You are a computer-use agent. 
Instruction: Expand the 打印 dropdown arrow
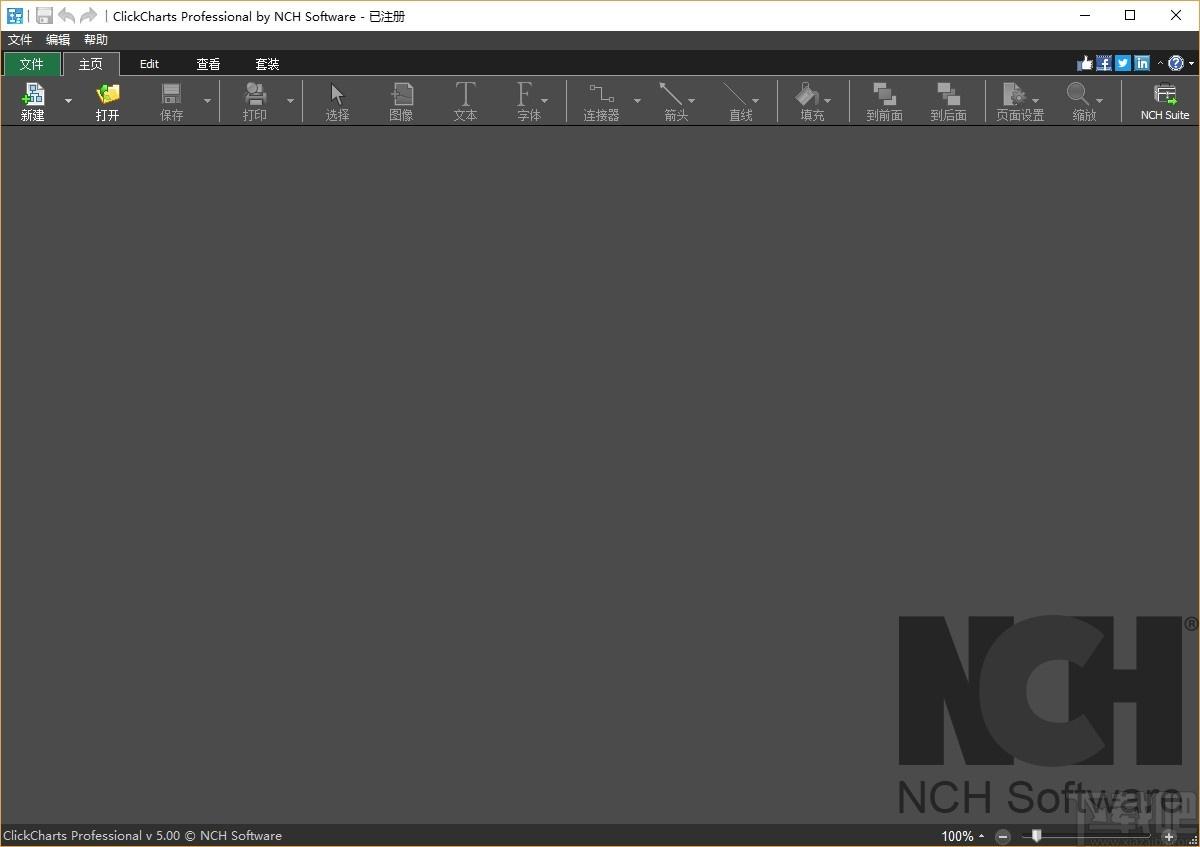[x=290, y=101]
